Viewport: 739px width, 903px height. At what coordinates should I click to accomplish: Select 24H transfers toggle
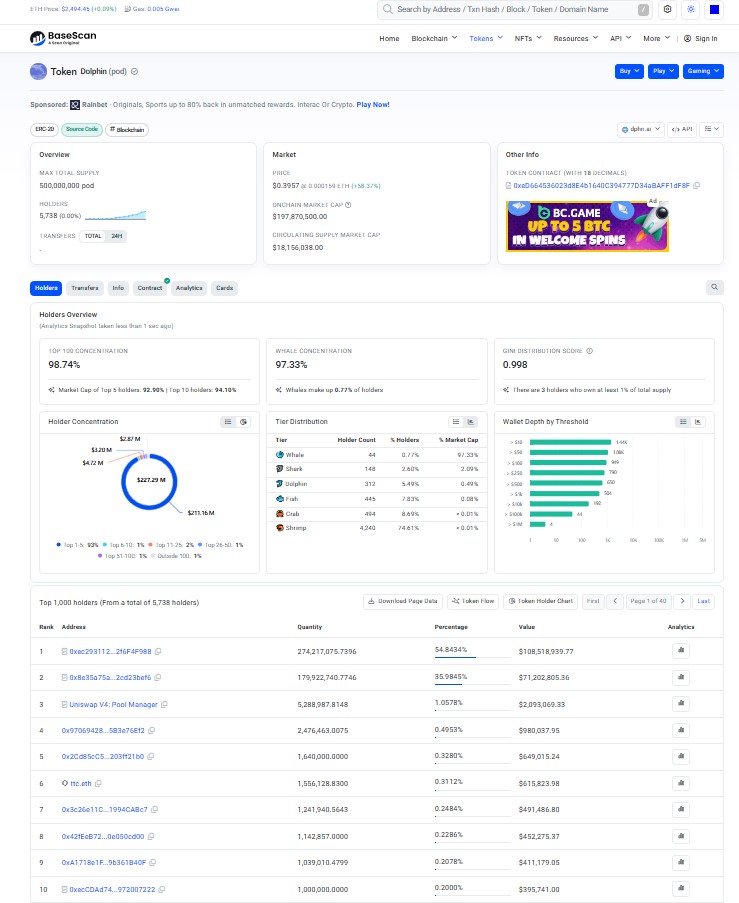click(116, 236)
